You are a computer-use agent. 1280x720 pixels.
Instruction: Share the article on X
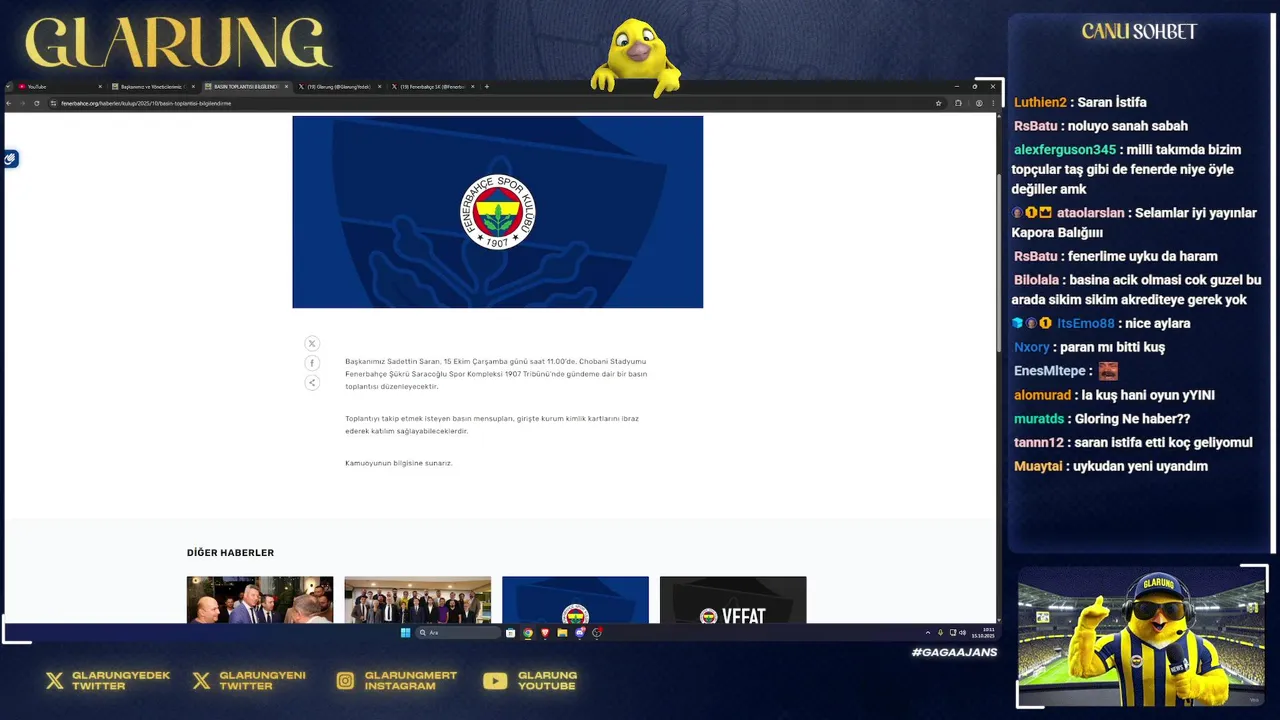click(x=312, y=343)
